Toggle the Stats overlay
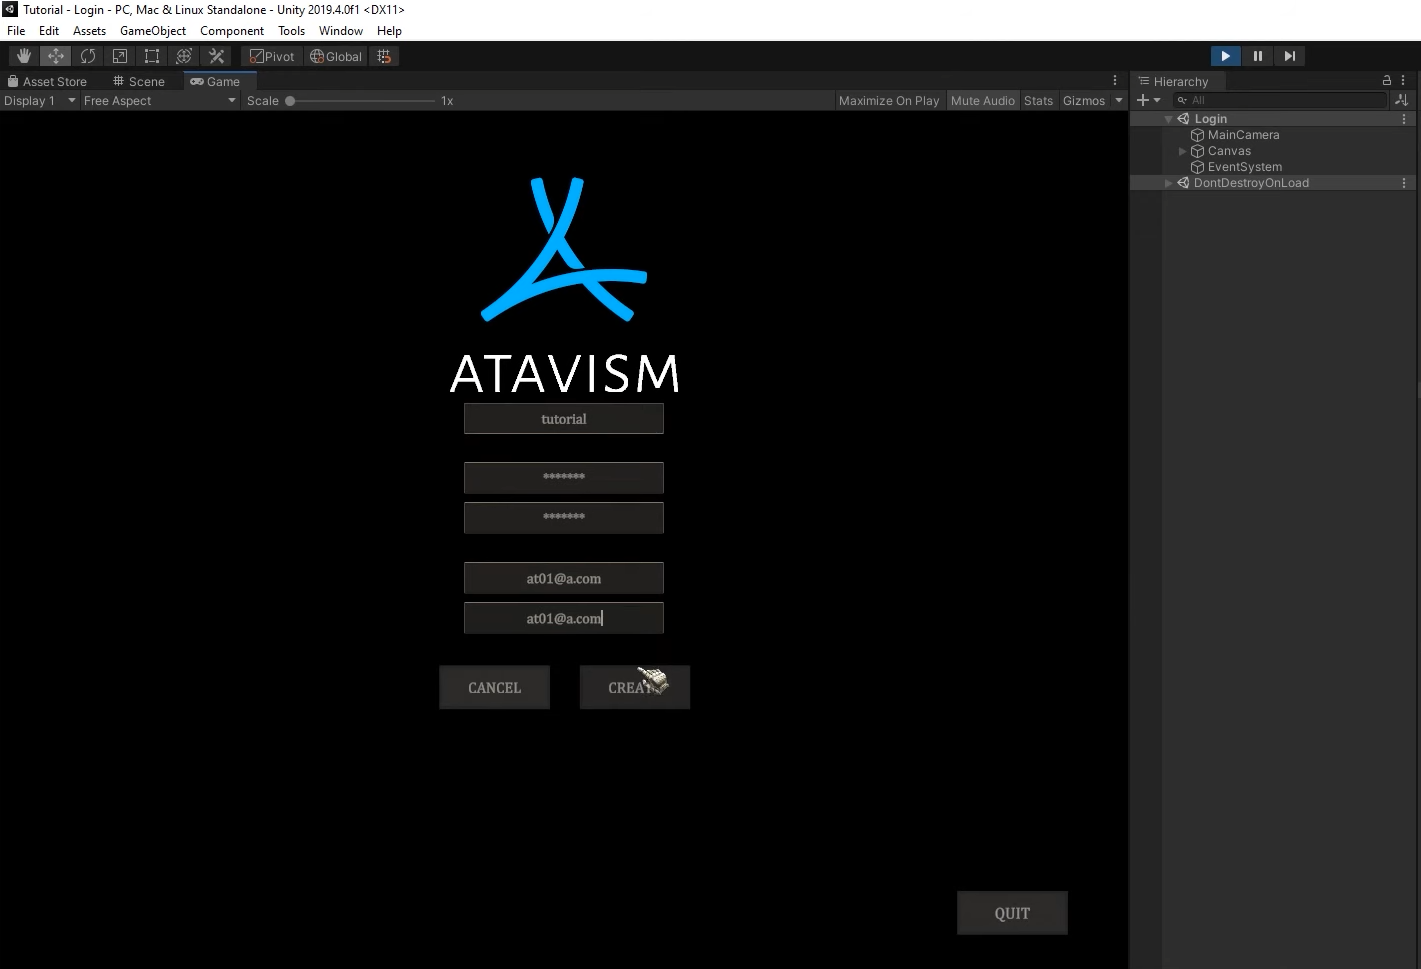Screen dimensions: 1421x969 (x=1038, y=101)
